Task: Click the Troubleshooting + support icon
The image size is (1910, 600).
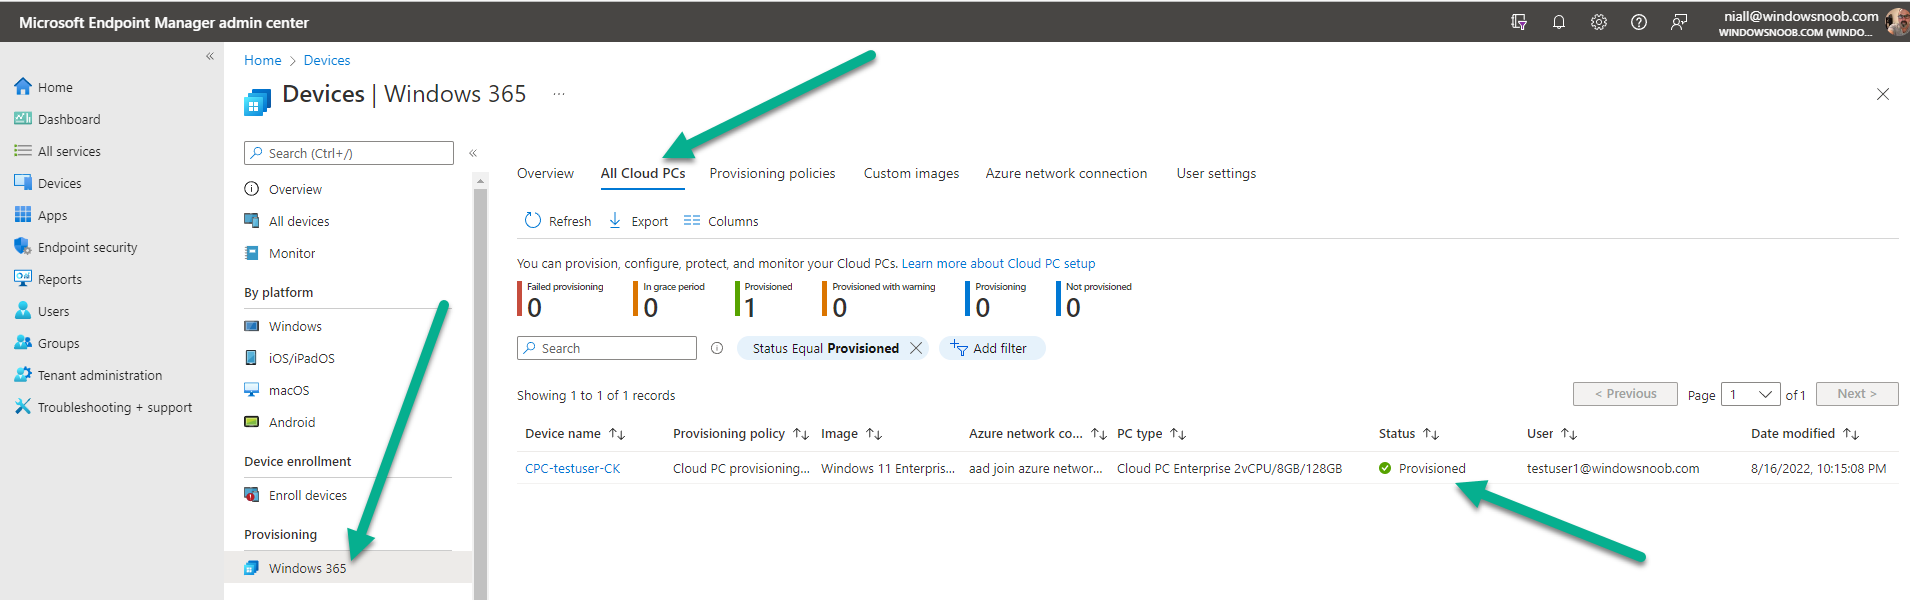Action: click(x=23, y=407)
